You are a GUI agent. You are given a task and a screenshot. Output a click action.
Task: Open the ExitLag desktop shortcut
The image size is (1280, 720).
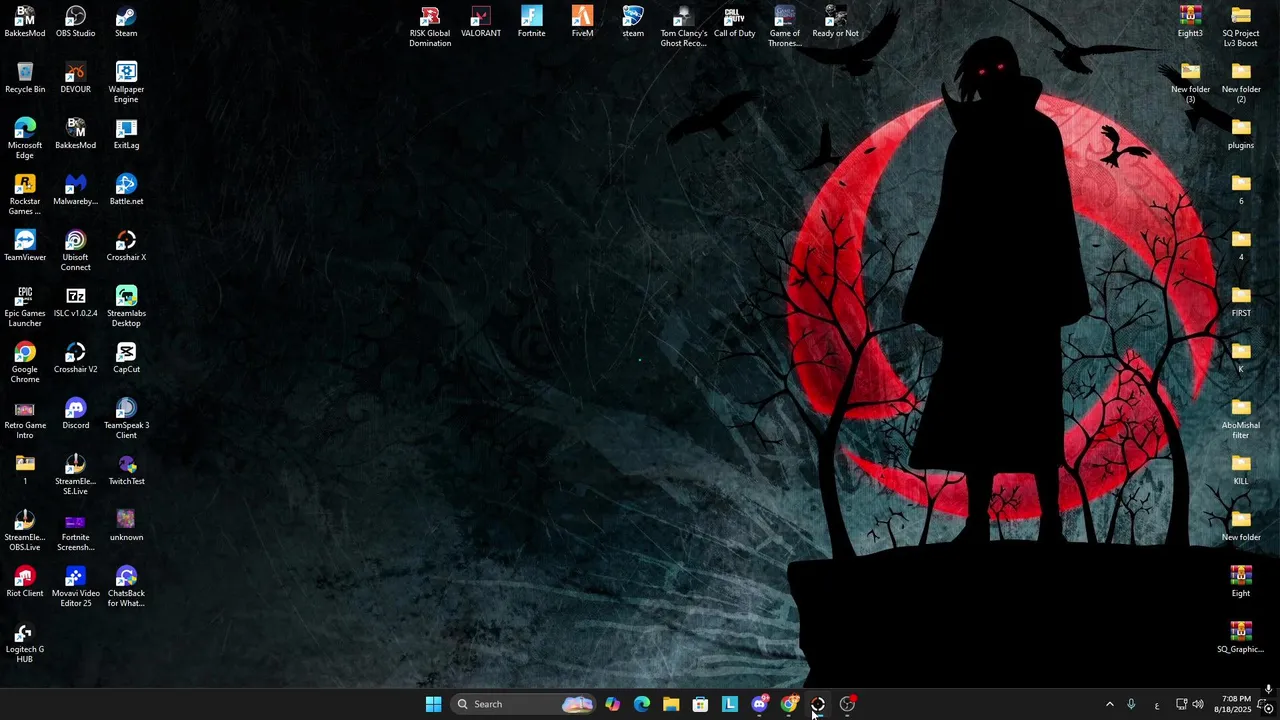[126, 134]
